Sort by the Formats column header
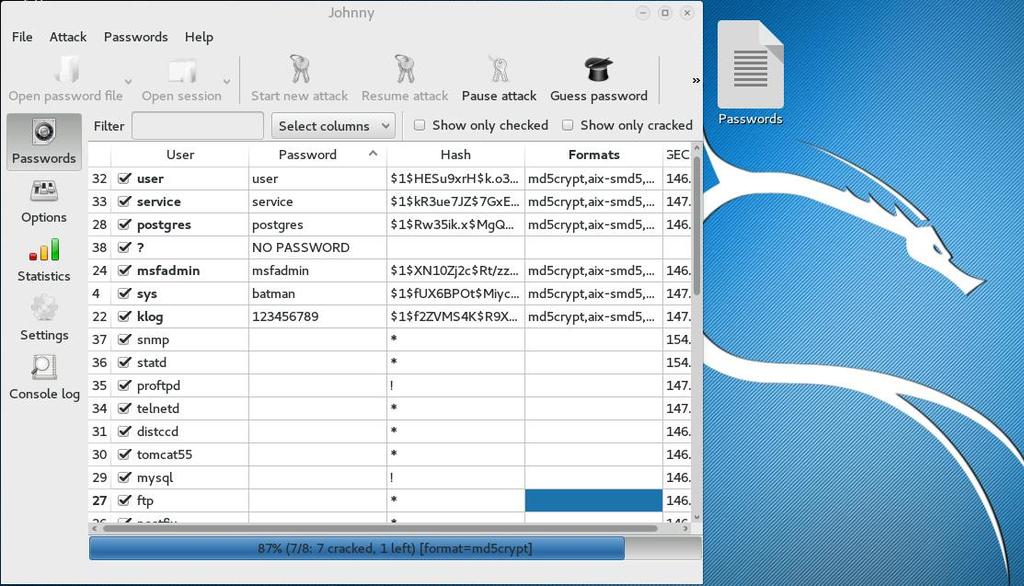Screen dimensions: 1024x586 point(594,154)
